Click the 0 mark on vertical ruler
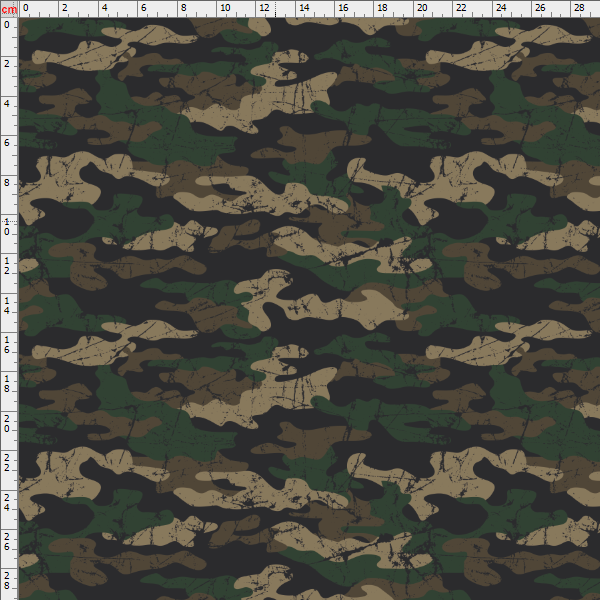 (x=7, y=25)
